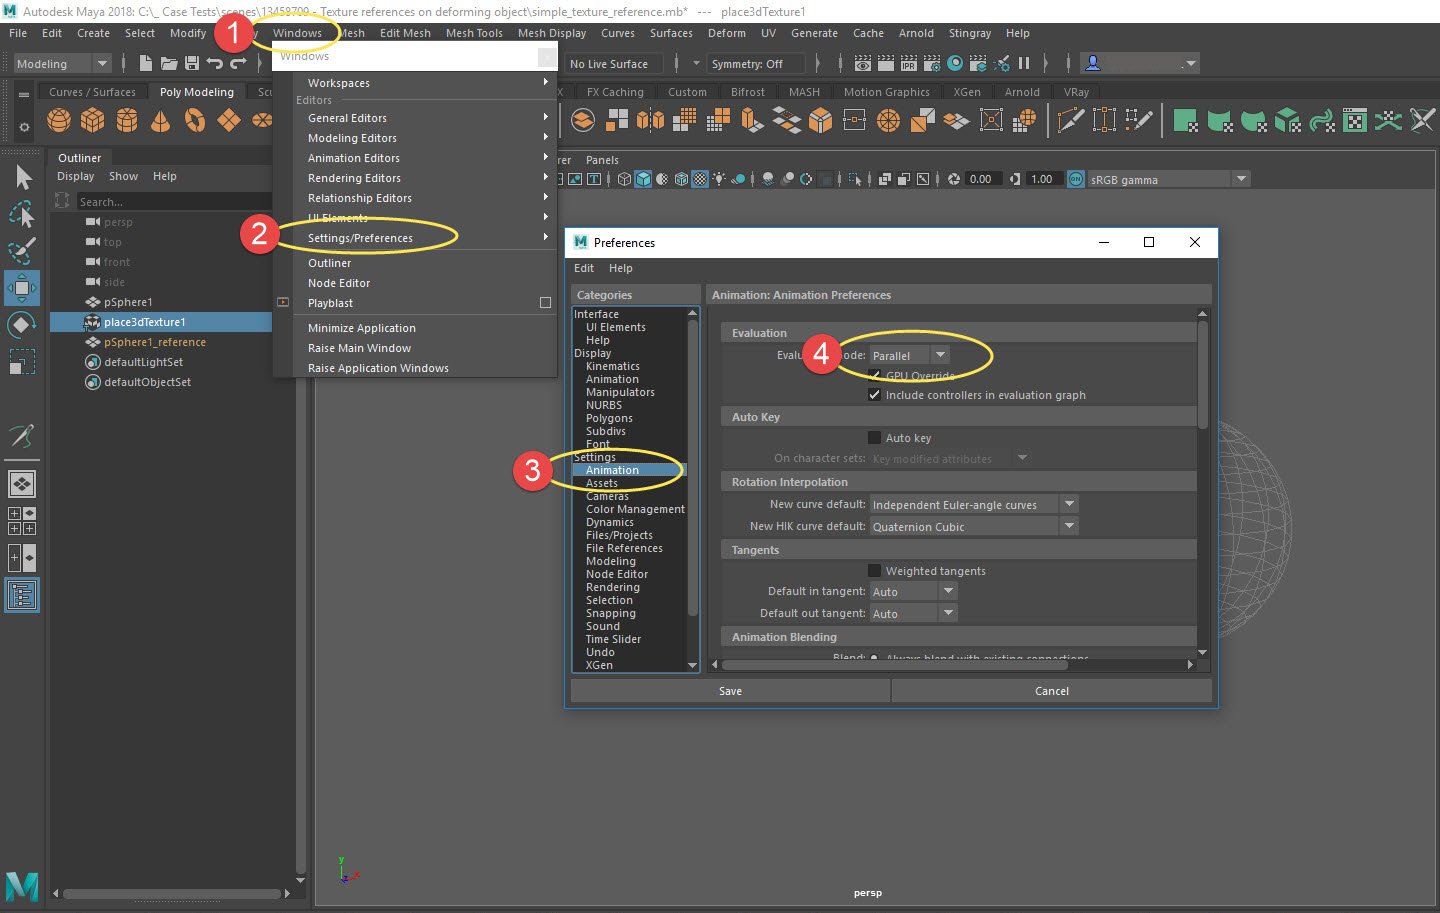Toggle smooth shade all cube icon
The image size is (1440, 913).
[643, 179]
